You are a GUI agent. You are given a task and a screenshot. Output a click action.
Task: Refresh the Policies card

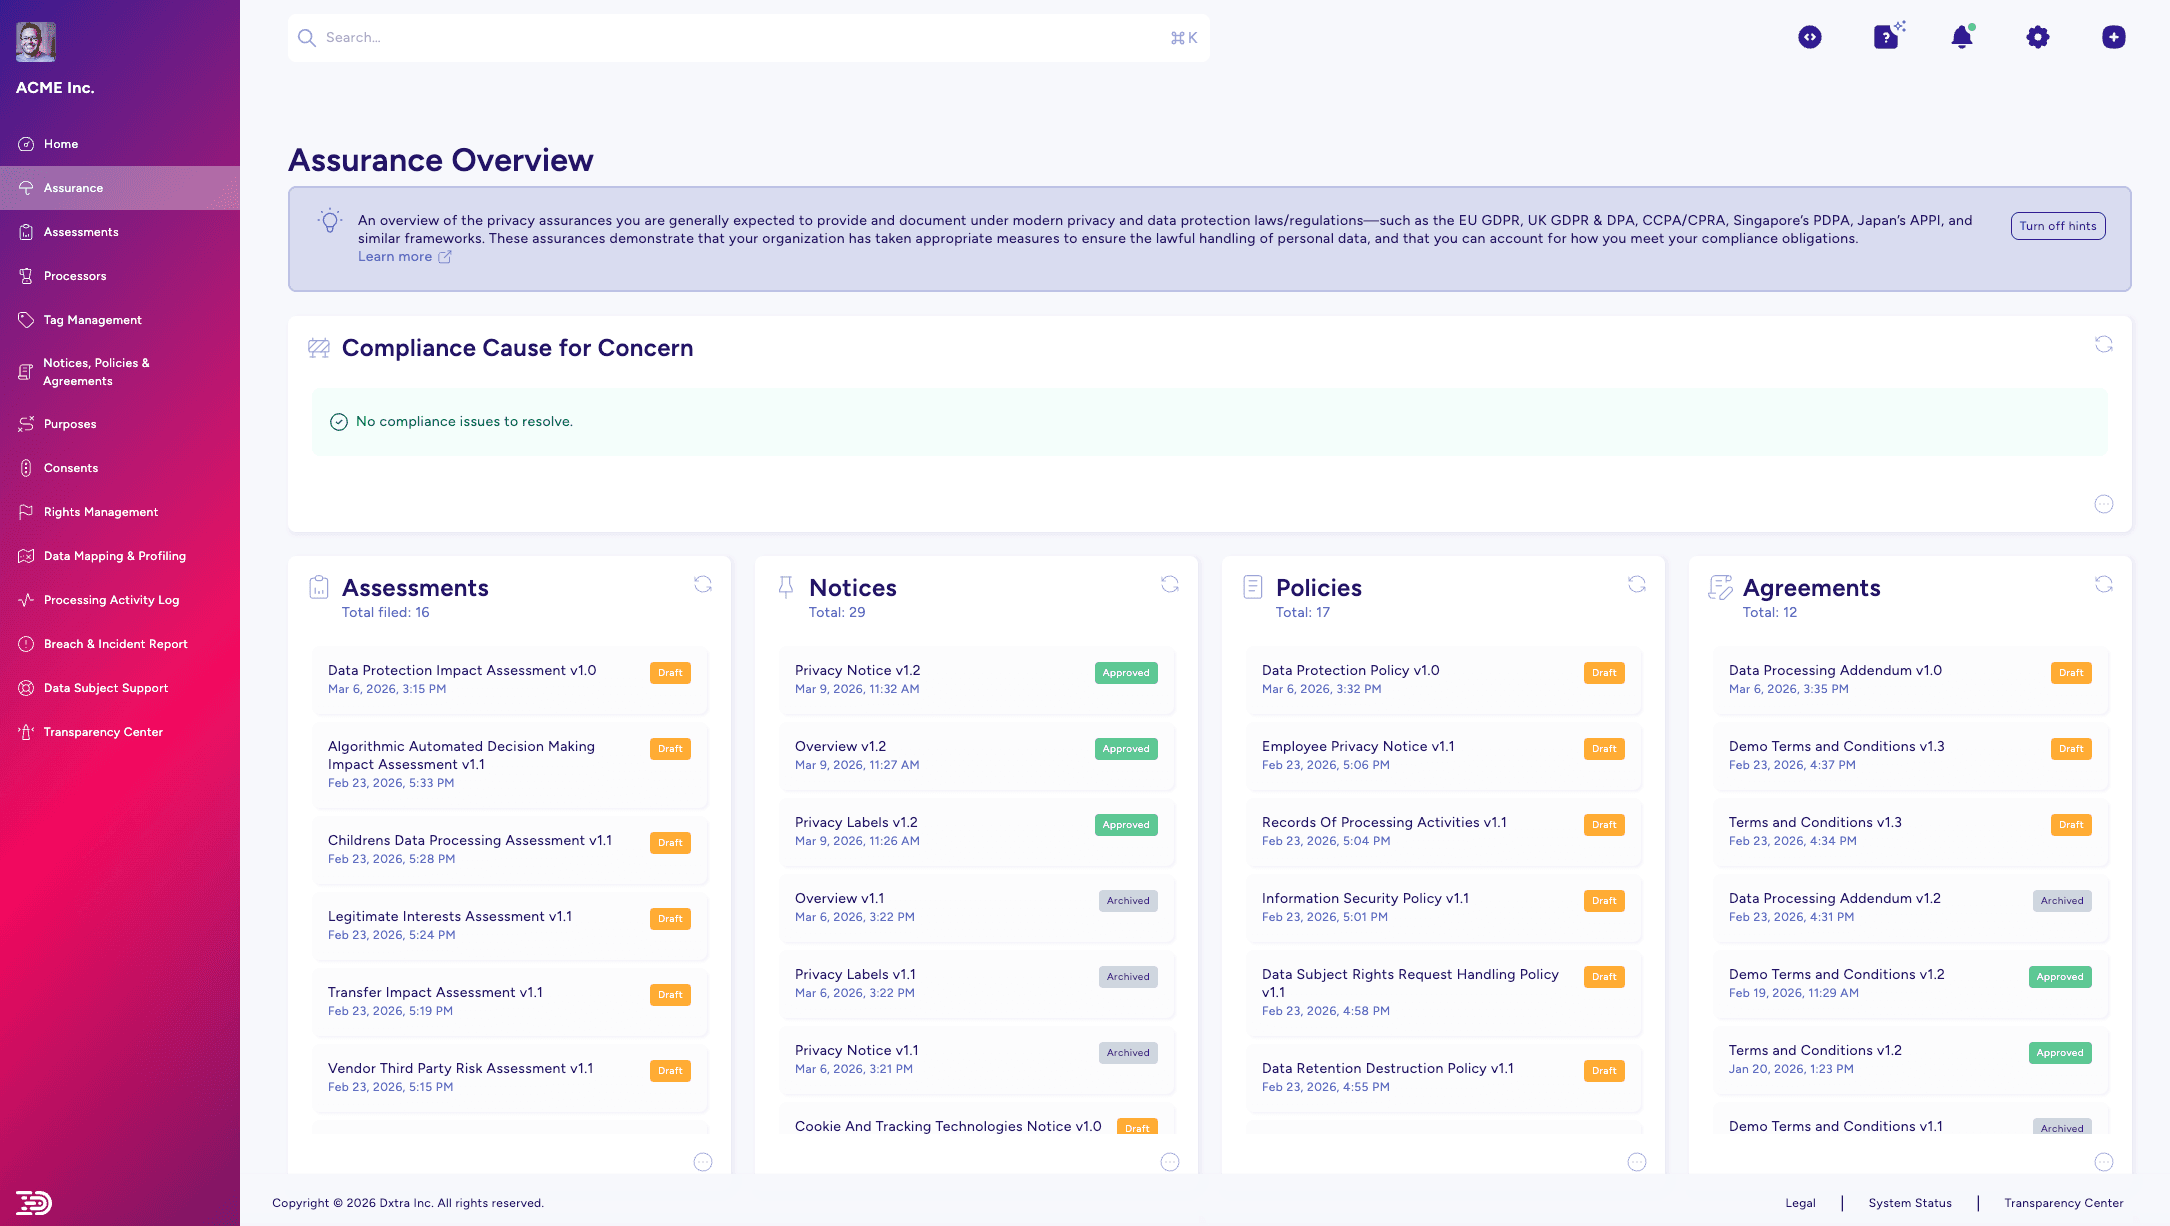[x=1636, y=584]
